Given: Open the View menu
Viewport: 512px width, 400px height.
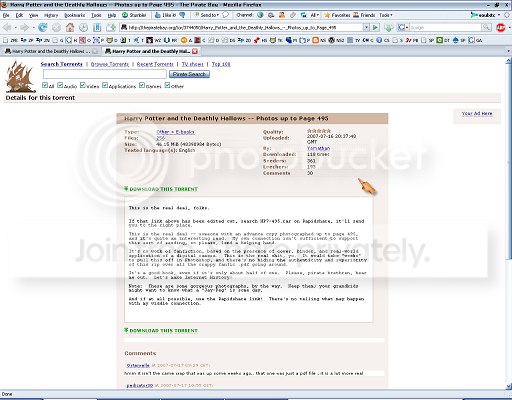Looking at the screenshot, I should [33, 15].
